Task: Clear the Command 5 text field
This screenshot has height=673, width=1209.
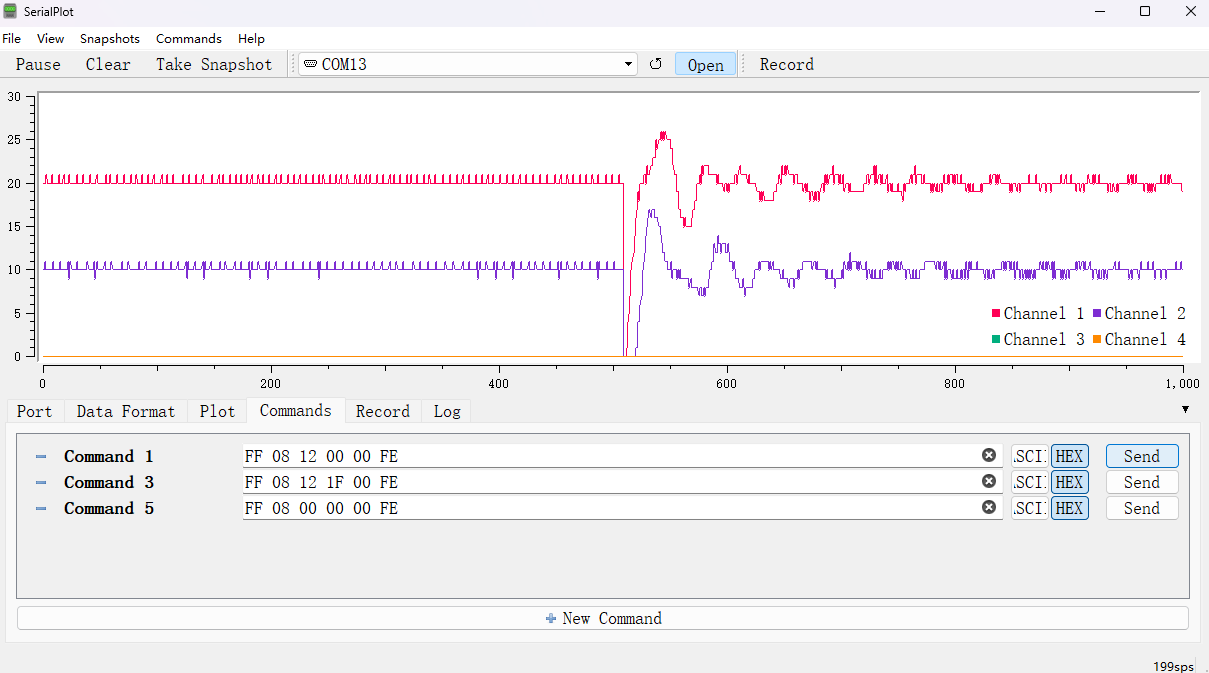Action: pyautogui.click(x=989, y=508)
